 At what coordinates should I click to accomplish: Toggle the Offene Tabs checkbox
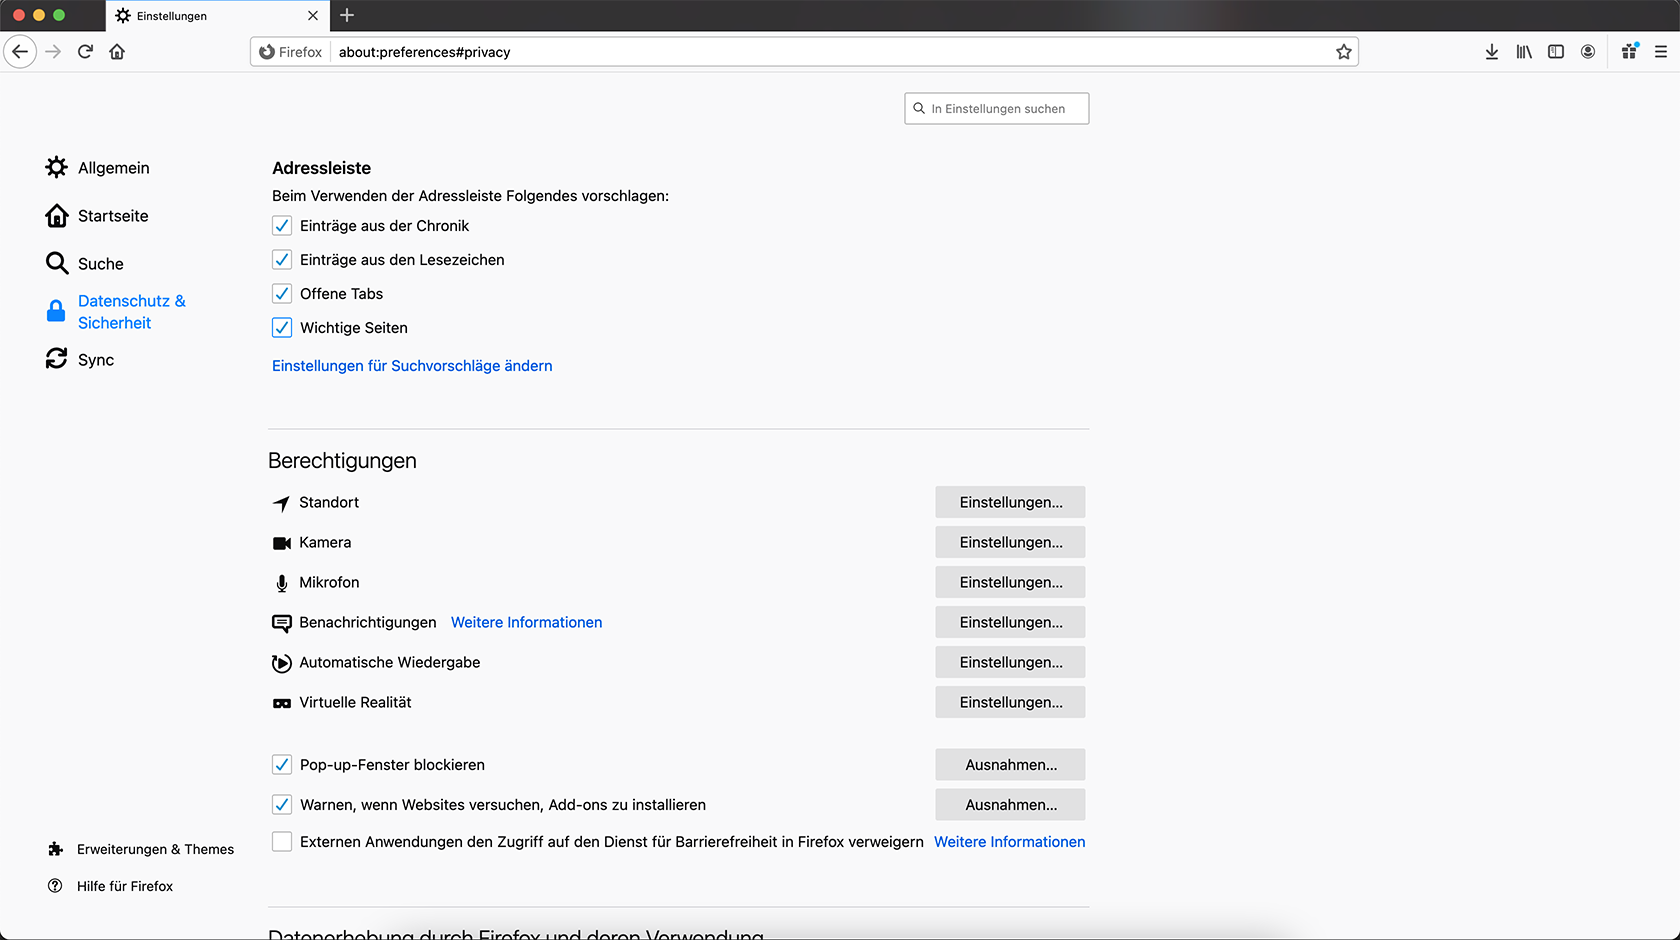282,294
